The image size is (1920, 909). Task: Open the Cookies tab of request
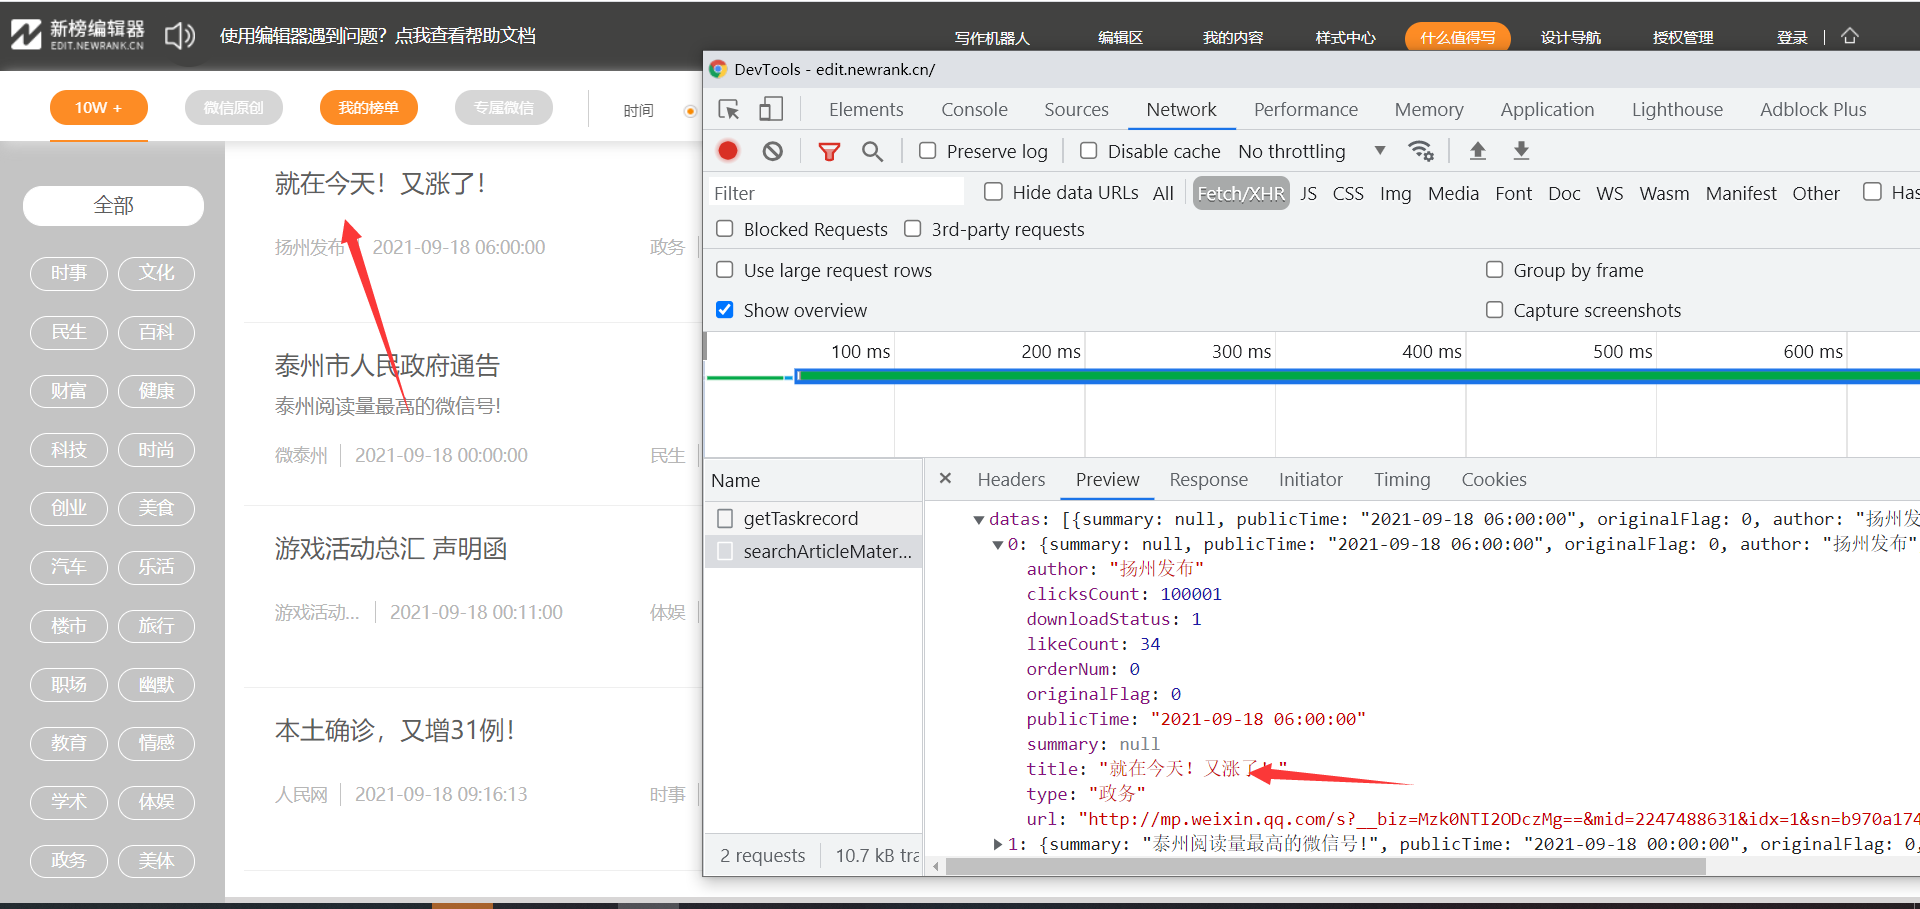(1494, 479)
